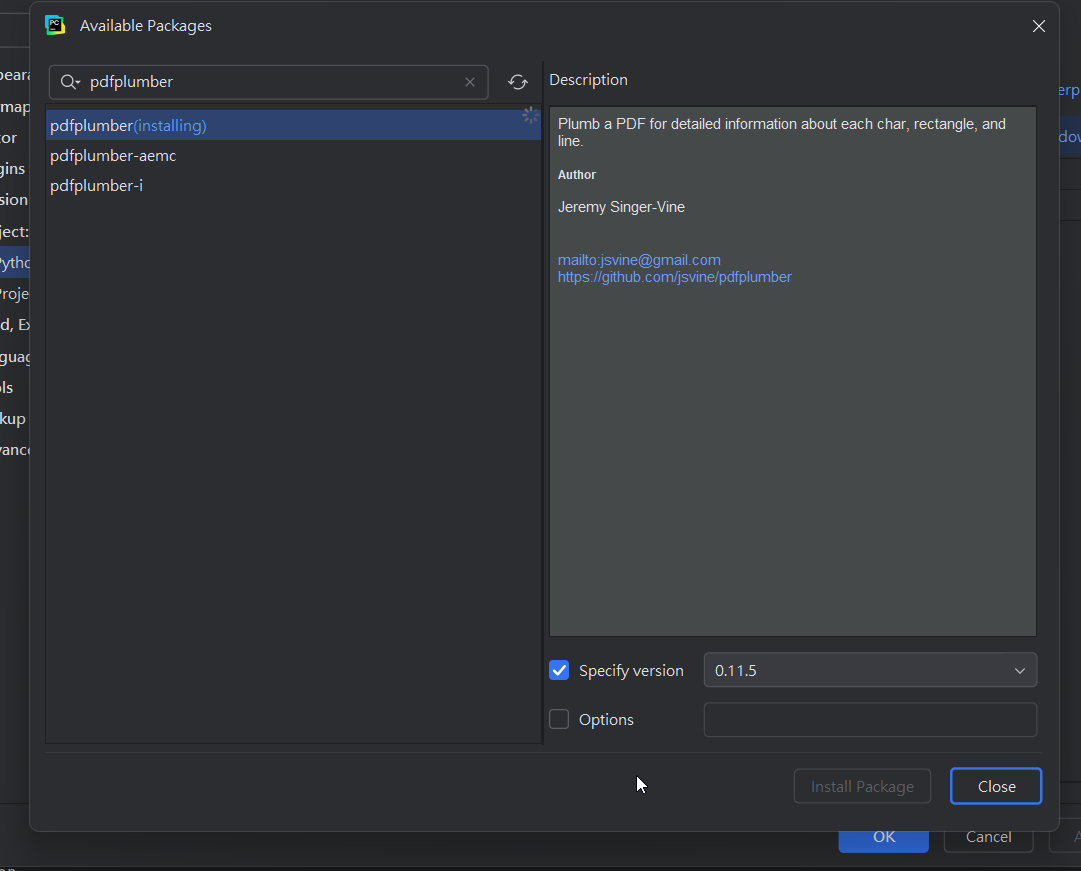Click the Description panel label
This screenshot has width=1081, height=871.
588,80
